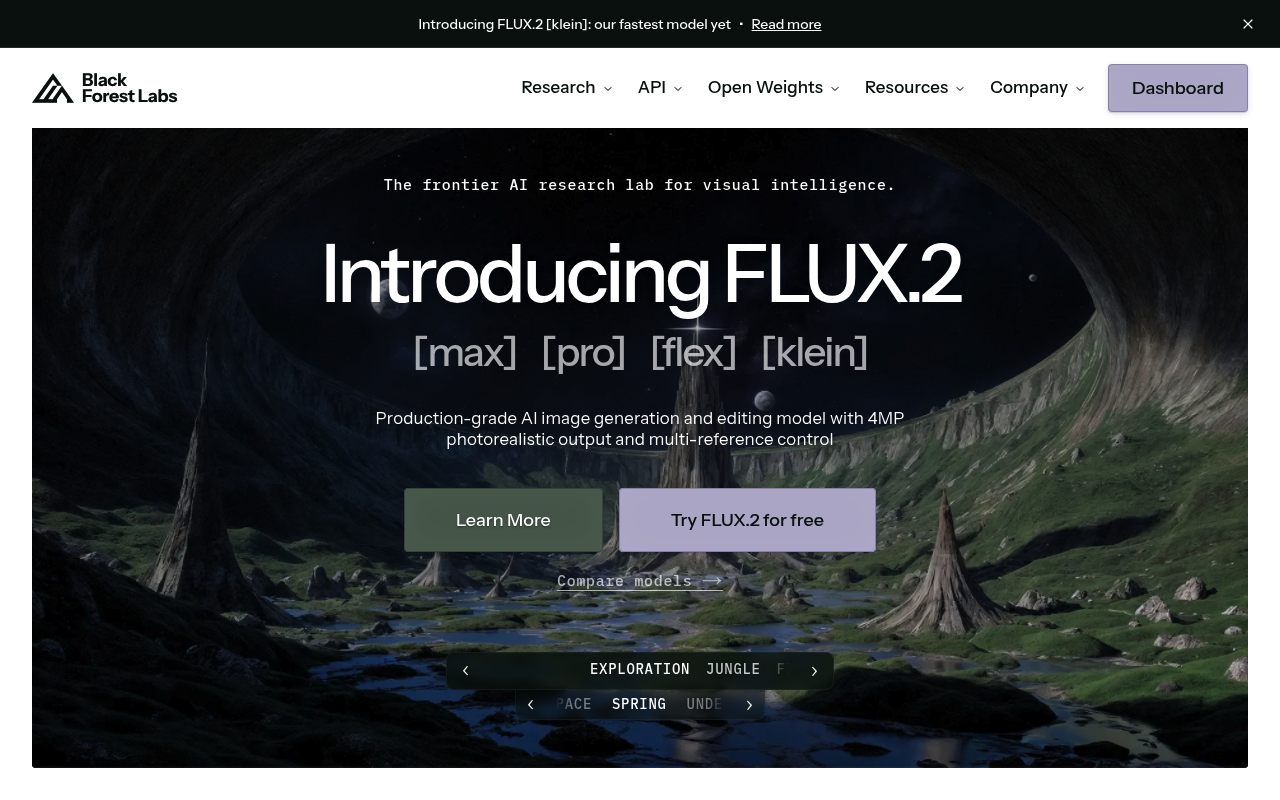Click right arrow of SPRING selector
The image size is (1280, 800).
[x=749, y=705]
